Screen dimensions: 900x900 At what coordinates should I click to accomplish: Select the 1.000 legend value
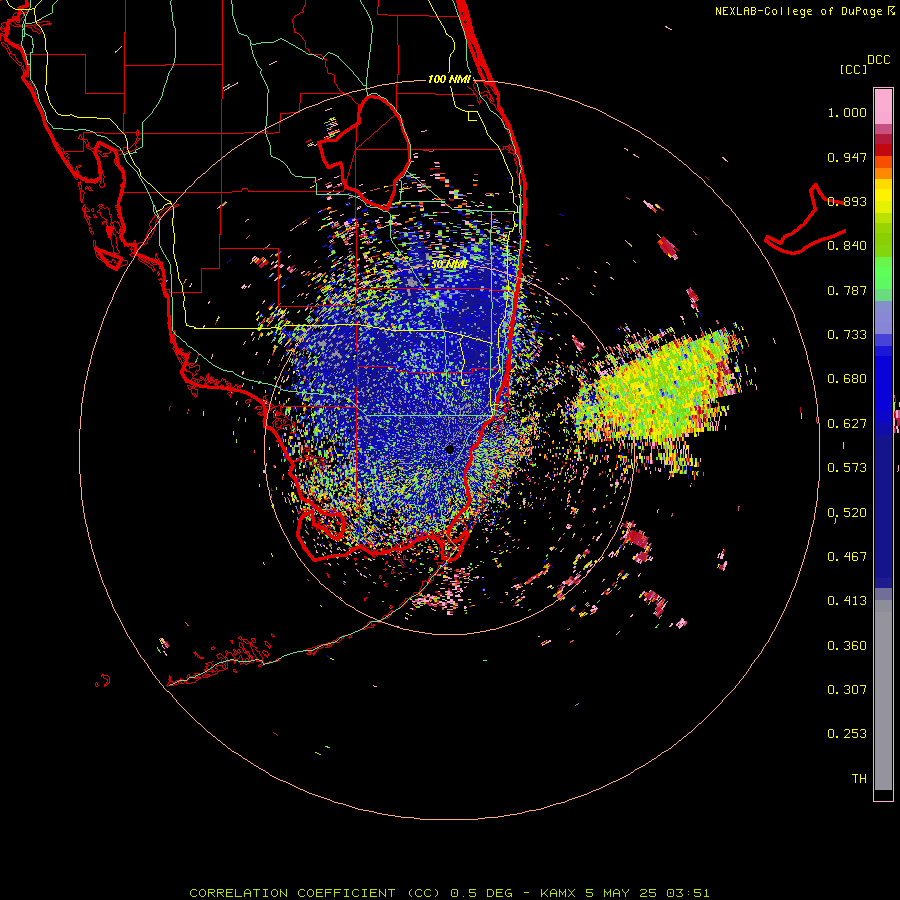(x=847, y=112)
